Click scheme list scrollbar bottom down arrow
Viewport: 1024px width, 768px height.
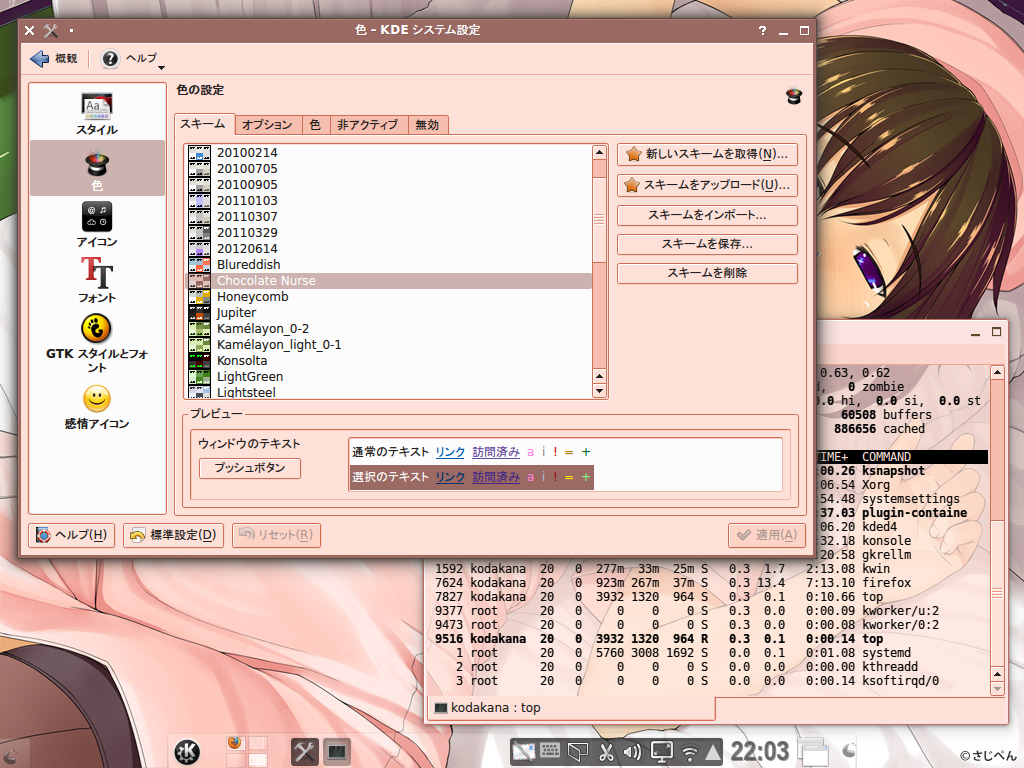point(599,391)
